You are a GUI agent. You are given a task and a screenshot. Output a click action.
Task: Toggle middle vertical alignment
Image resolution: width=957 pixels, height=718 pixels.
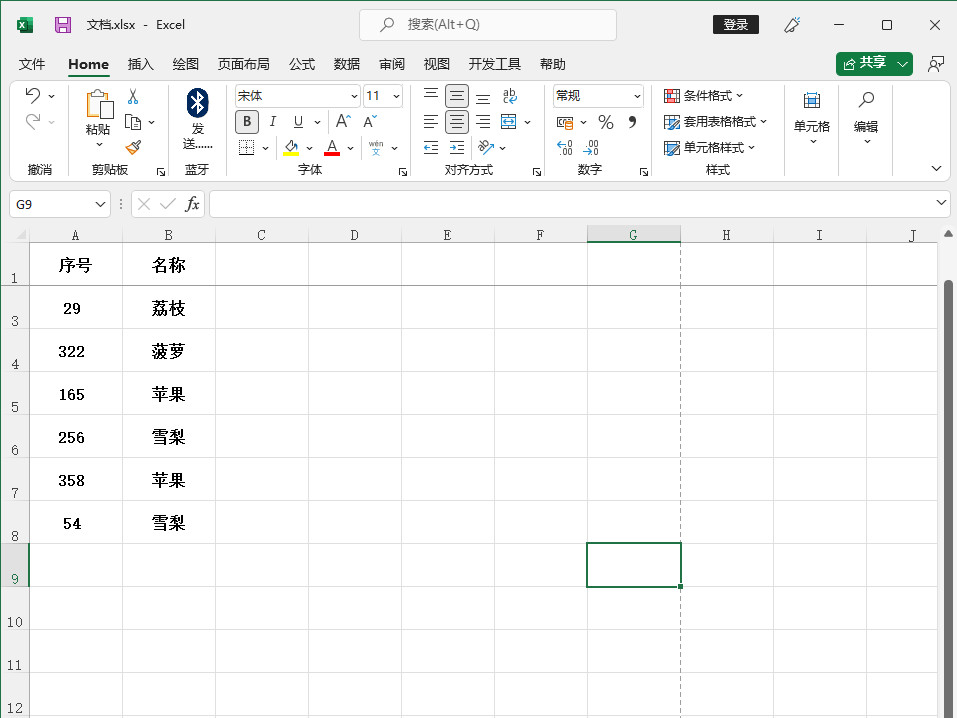point(457,96)
